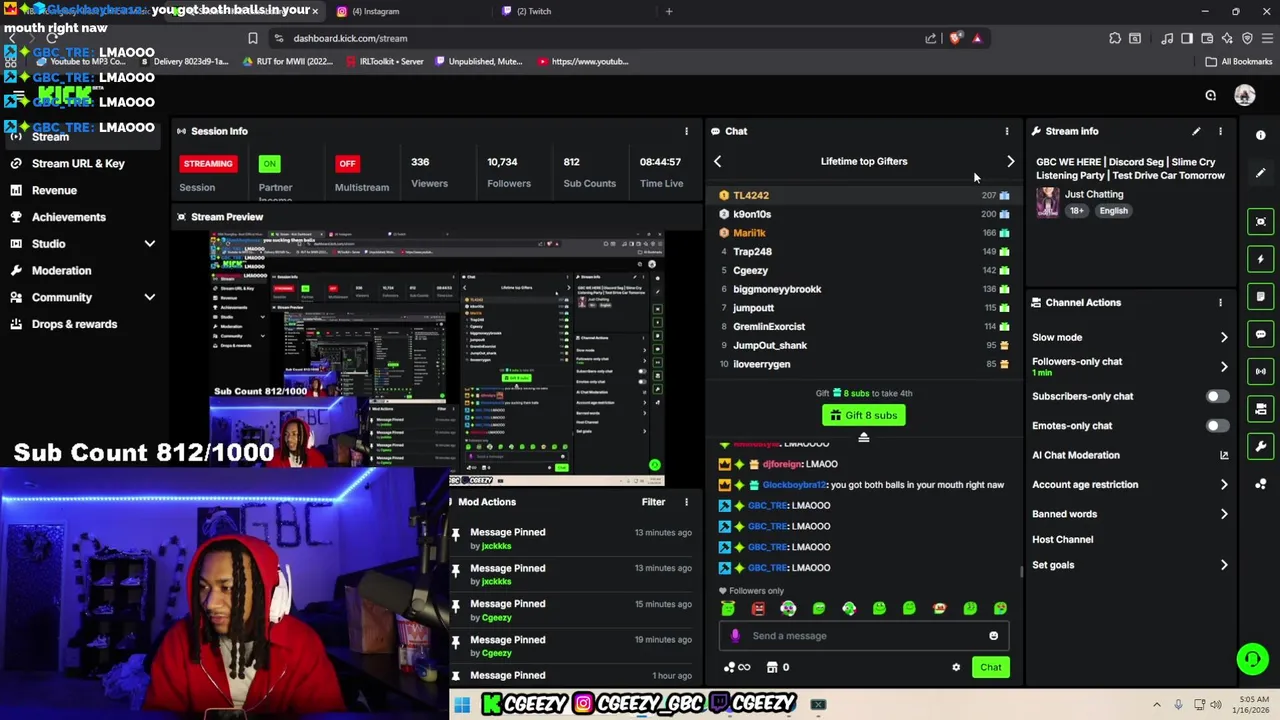Open Moderation in sidebar
The height and width of the screenshot is (720, 1280).
point(61,270)
